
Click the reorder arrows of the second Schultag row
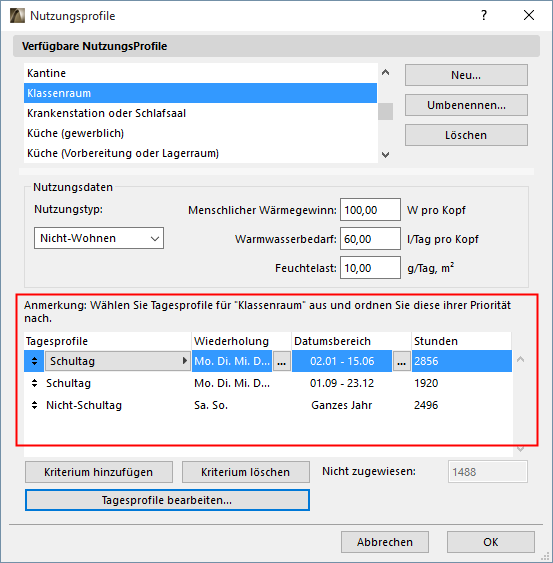tap(34, 383)
